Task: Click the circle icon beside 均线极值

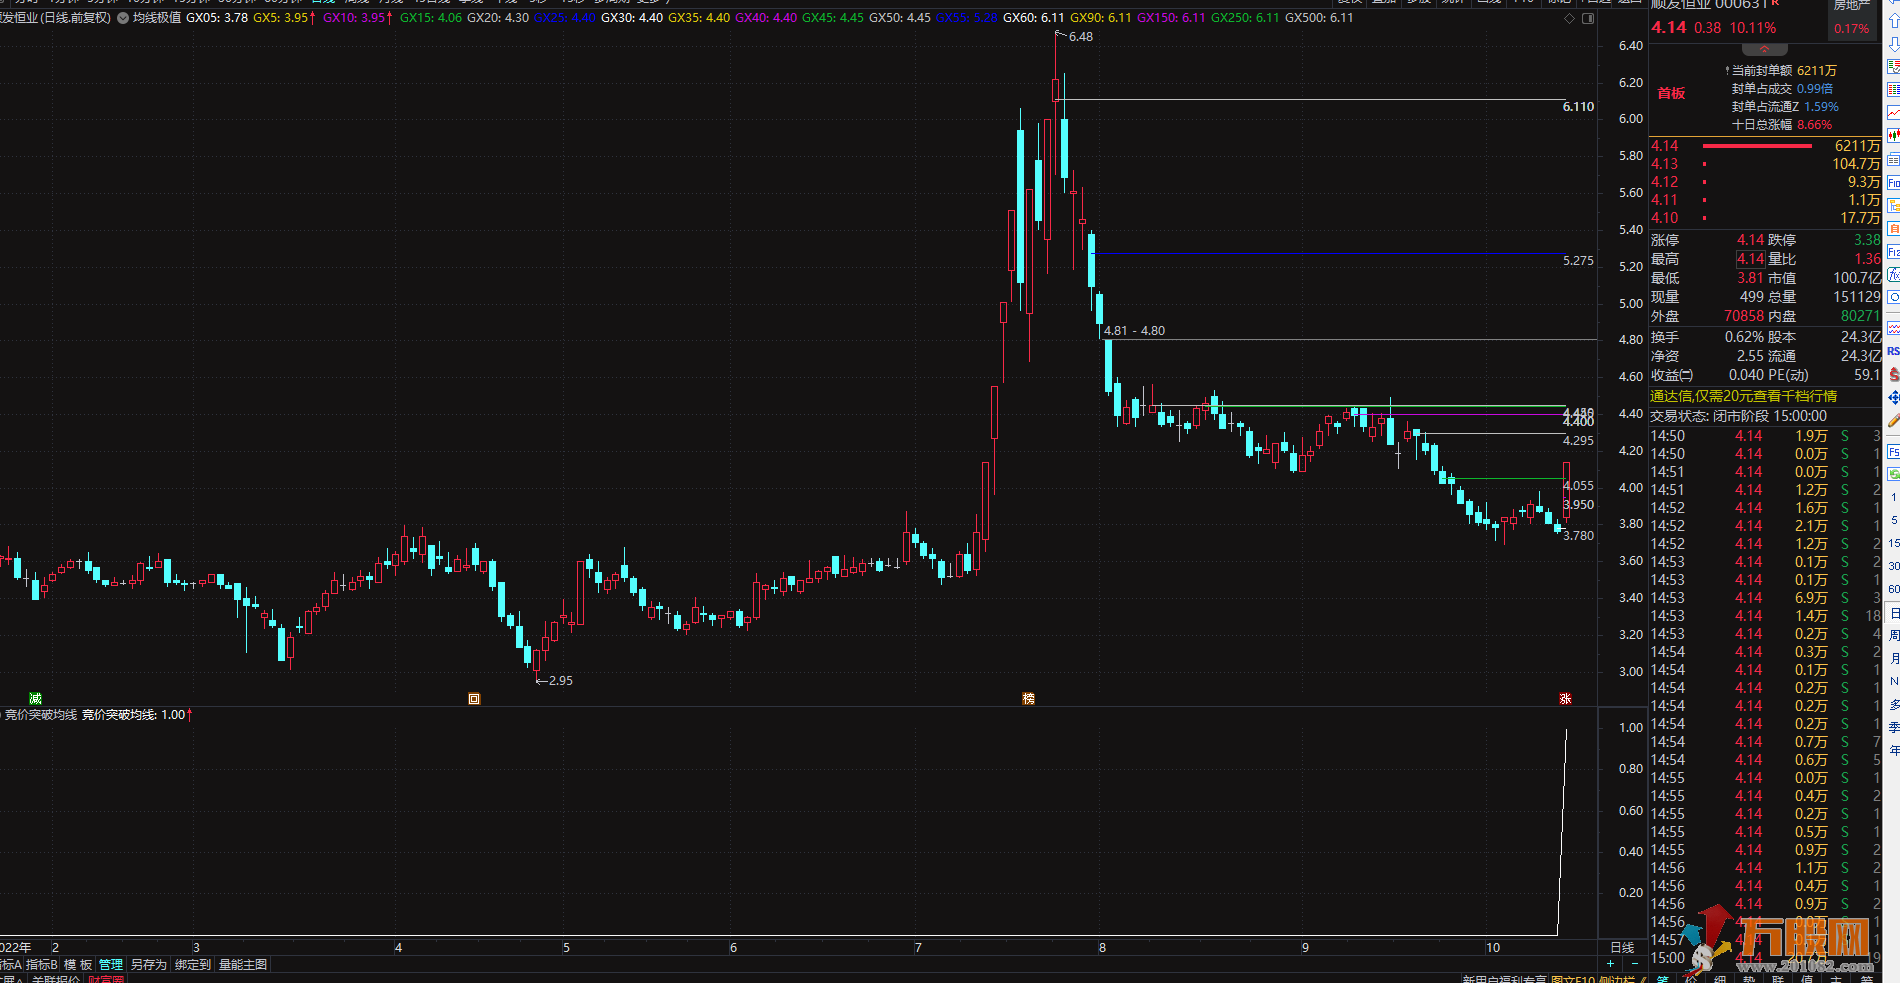Action: click(123, 18)
